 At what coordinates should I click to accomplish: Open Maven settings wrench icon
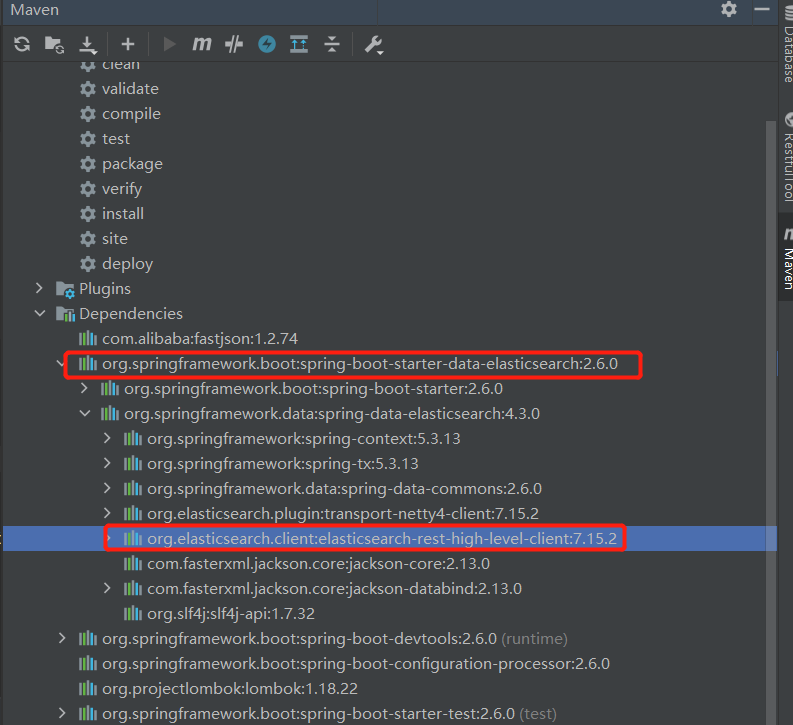(x=374, y=44)
